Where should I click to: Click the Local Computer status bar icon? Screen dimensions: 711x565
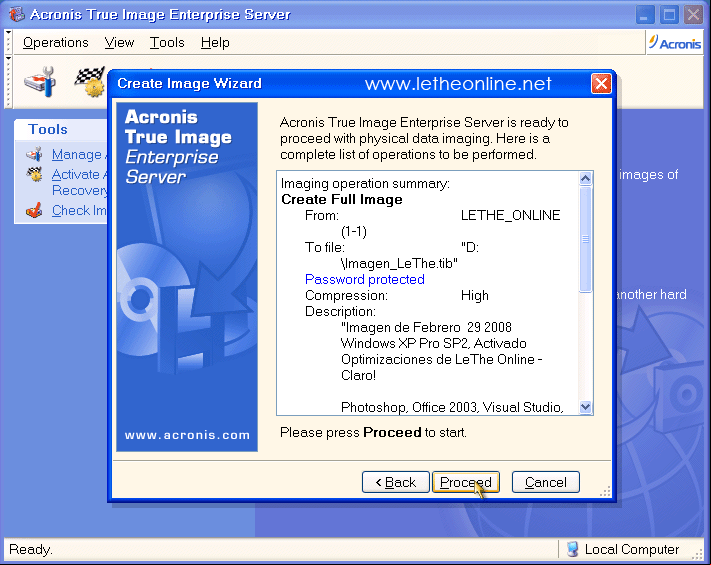(x=573, y=549)
